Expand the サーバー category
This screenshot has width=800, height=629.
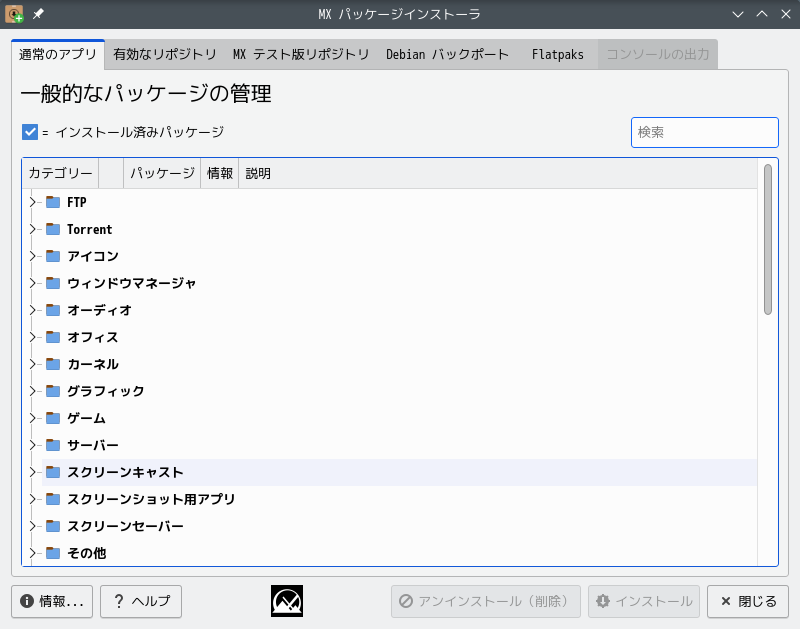coord(33,445)
